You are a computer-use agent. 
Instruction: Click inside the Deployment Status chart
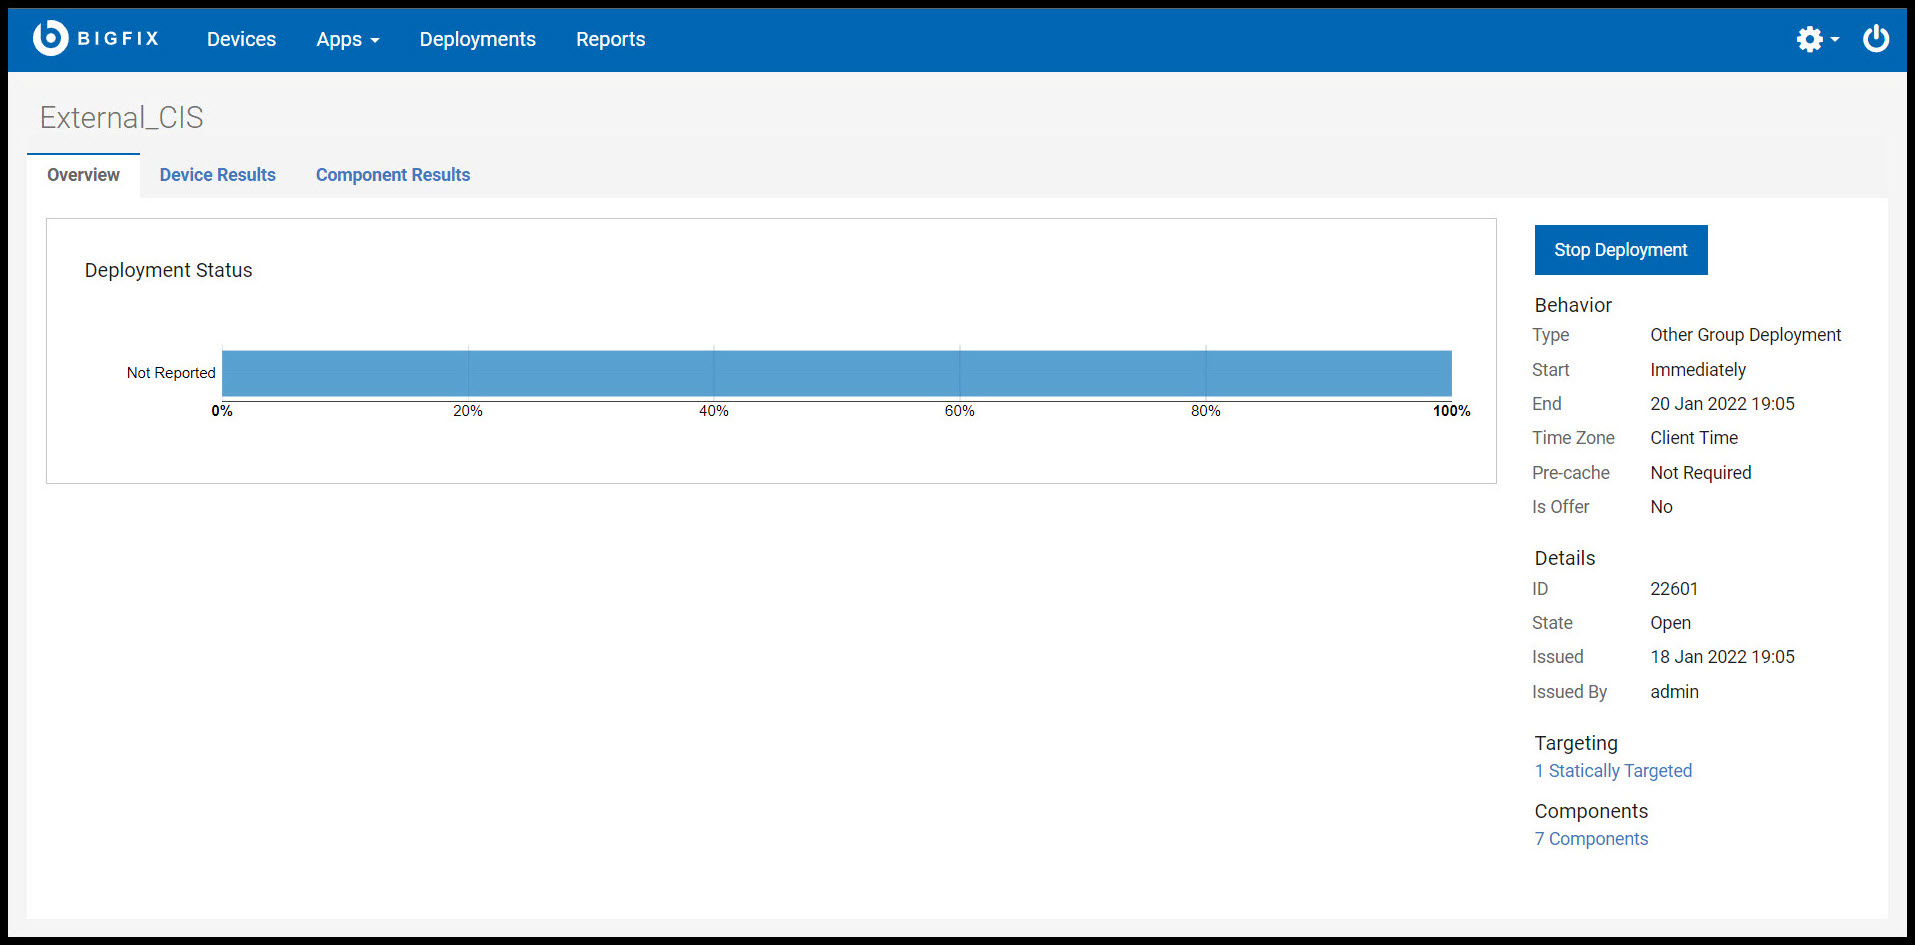[770, 350]
